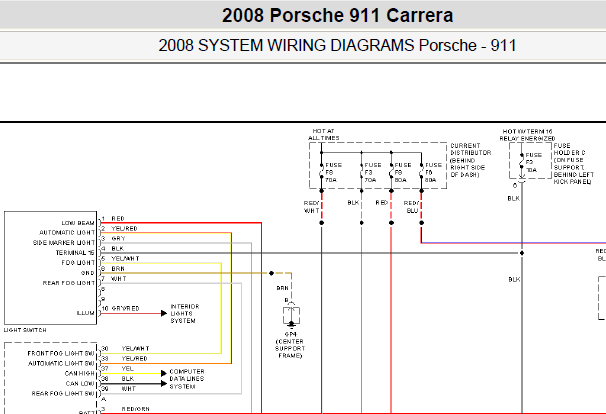Screen dimensions: 606x414
Task: Click the 'YEL/RED' wire label at pin 33
Action: point(134,359)
